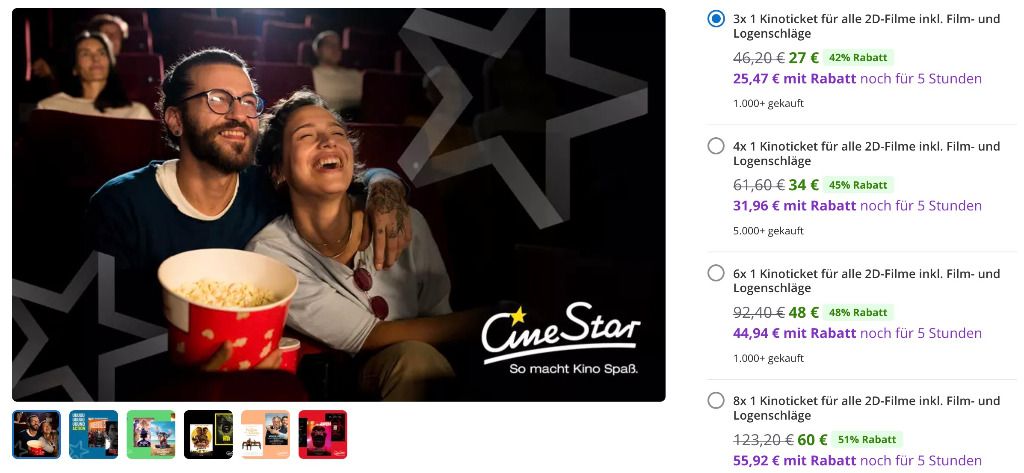
Task: Select the 3x Kinoticket option radio button
Action: [x=716, y=19]
